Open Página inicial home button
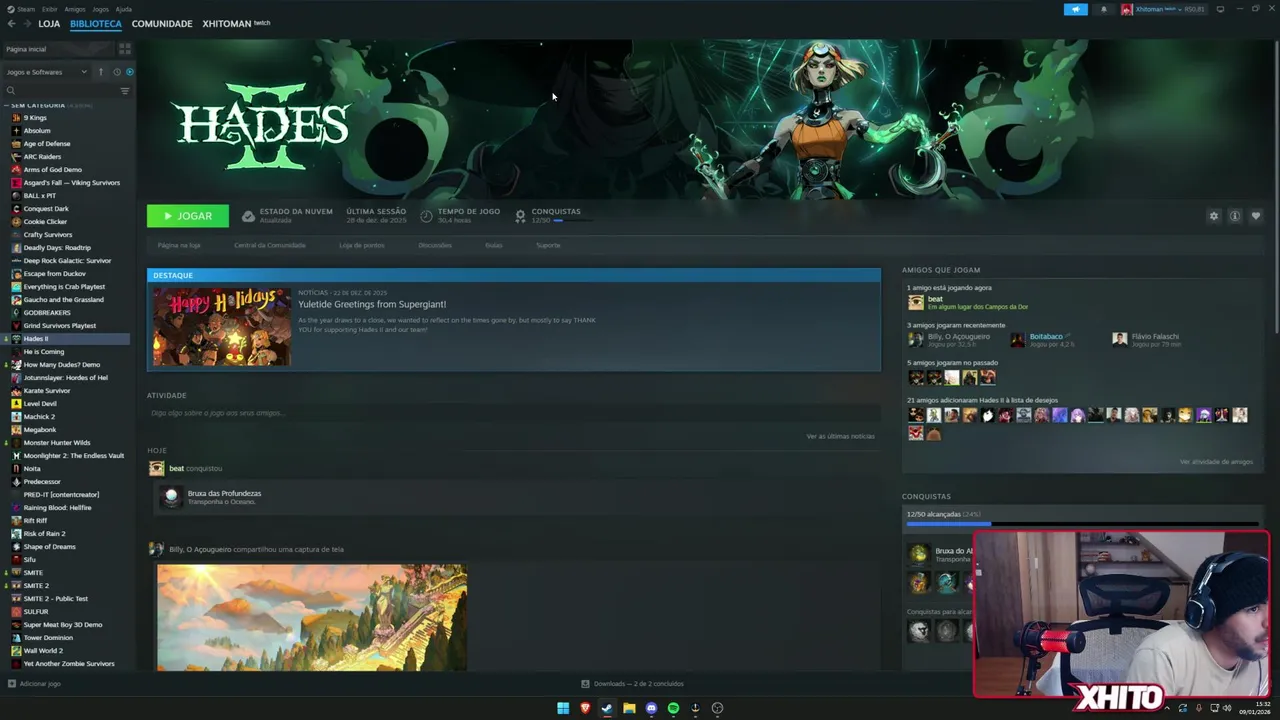The width and height of the screenshot is (1280, 720). tap(58, 49)
